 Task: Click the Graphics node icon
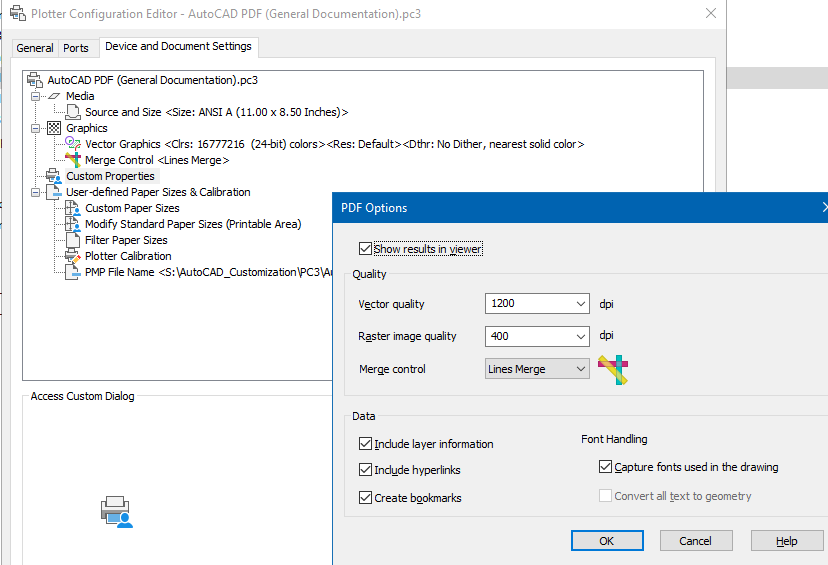coord(54,128)
